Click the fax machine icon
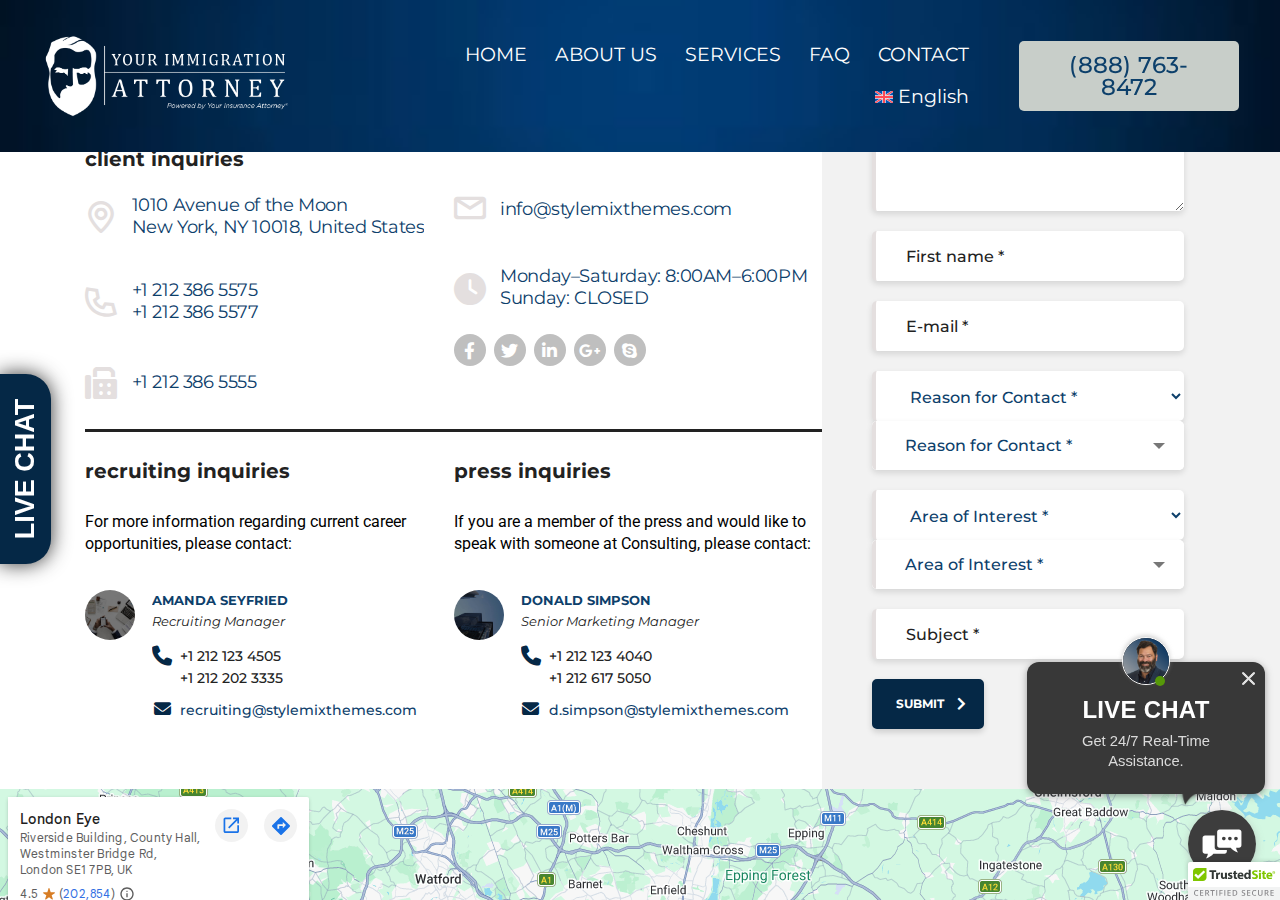 click(101, 383)
